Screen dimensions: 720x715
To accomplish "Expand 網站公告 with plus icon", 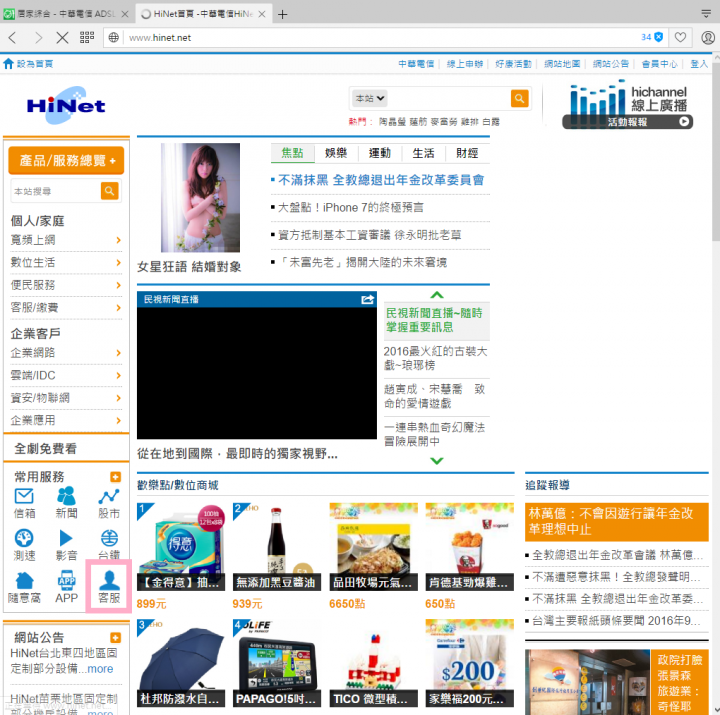I will click(x=115, y=637).
